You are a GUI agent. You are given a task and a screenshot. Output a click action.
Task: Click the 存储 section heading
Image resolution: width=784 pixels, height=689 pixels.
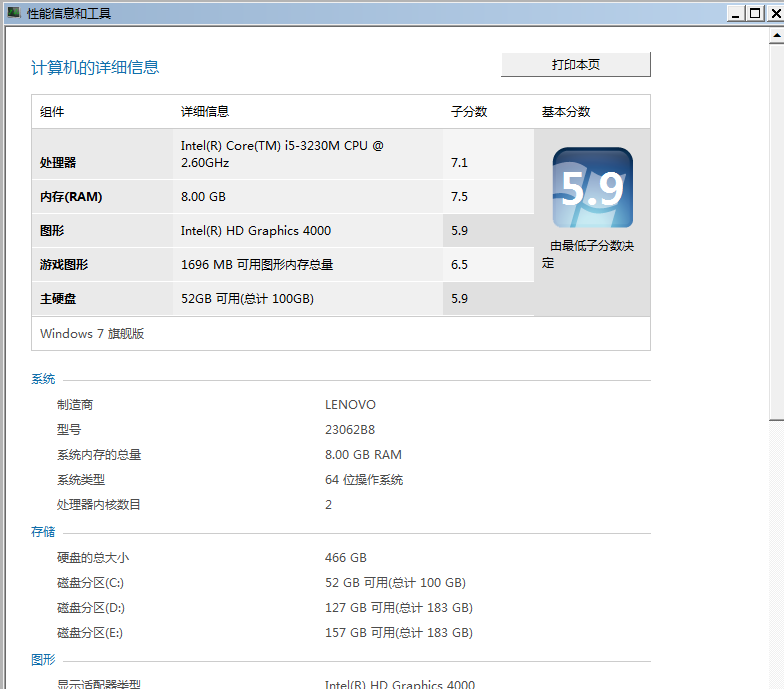(x=43, y=532)
